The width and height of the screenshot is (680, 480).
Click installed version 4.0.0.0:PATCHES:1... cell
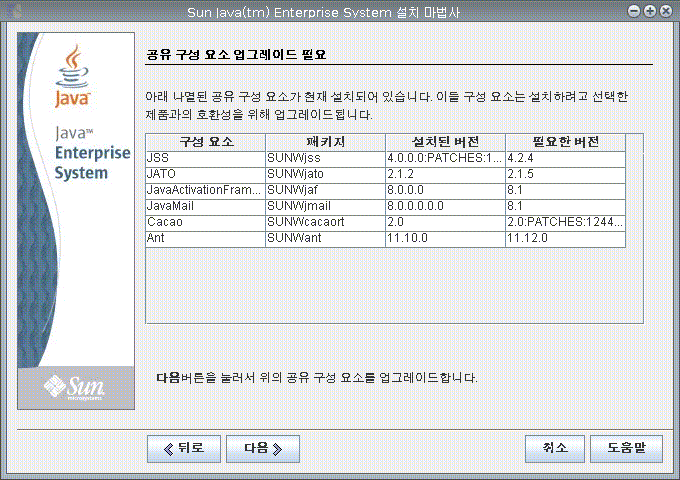coord(445,159)
